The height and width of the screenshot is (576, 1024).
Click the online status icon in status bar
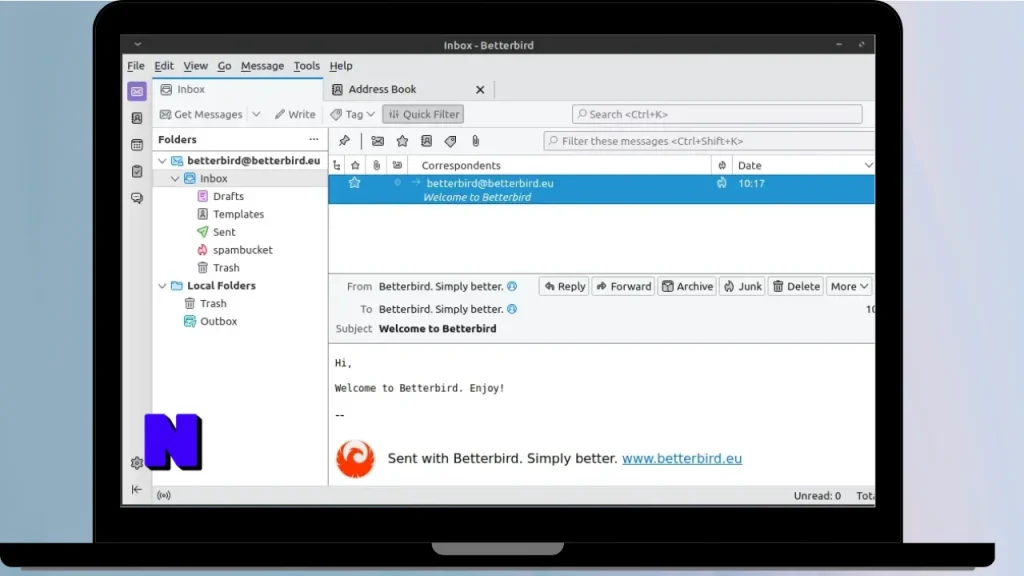pos(164,496)
